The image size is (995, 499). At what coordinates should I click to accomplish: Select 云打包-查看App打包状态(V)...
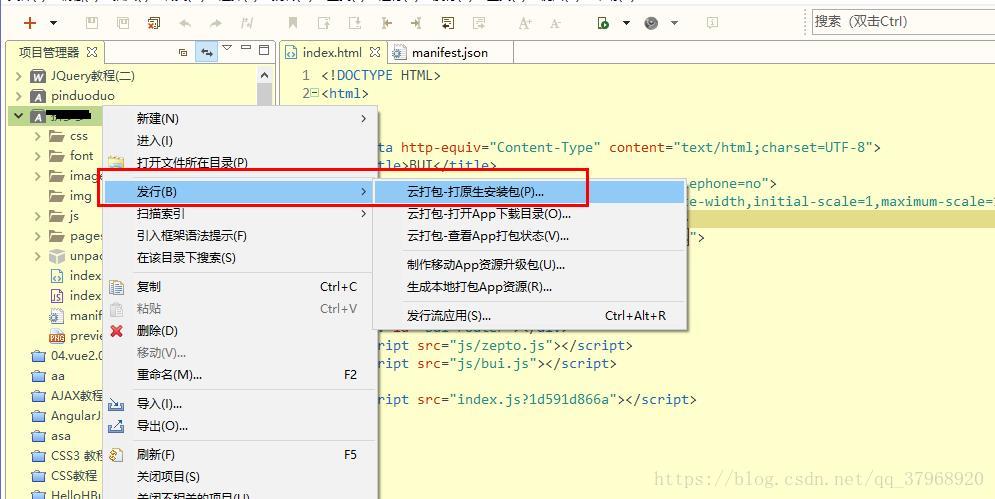click(529, 236)
